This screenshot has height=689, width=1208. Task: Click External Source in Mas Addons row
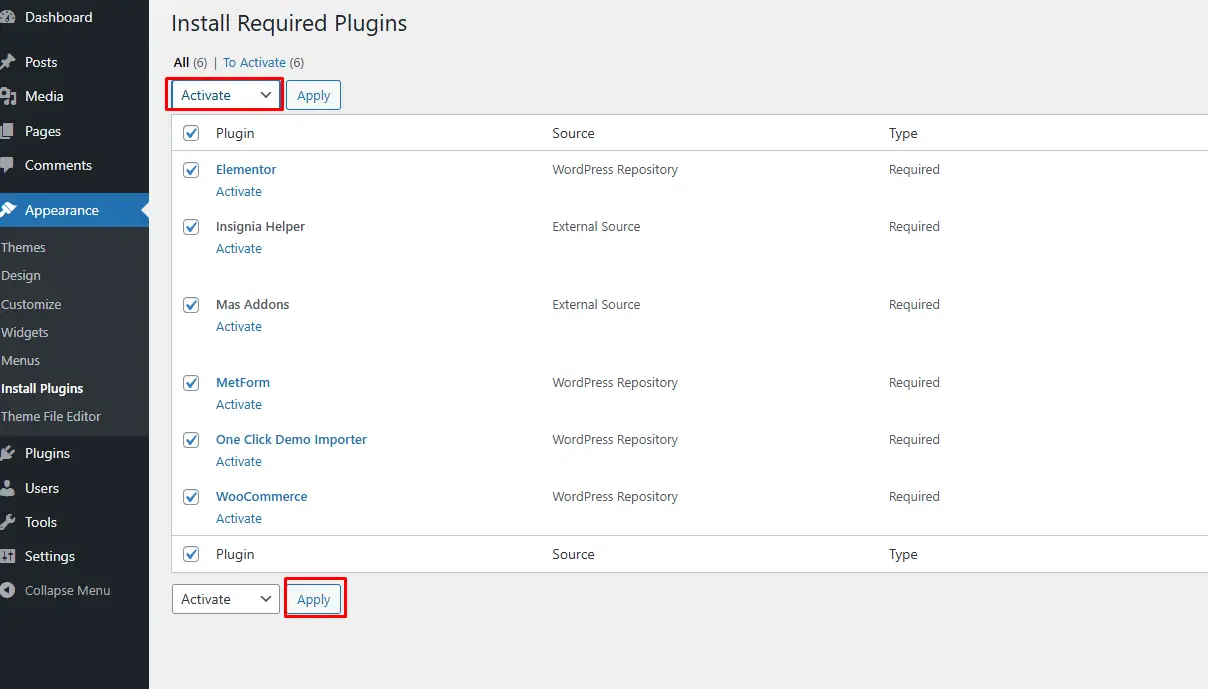coord(596,304)
